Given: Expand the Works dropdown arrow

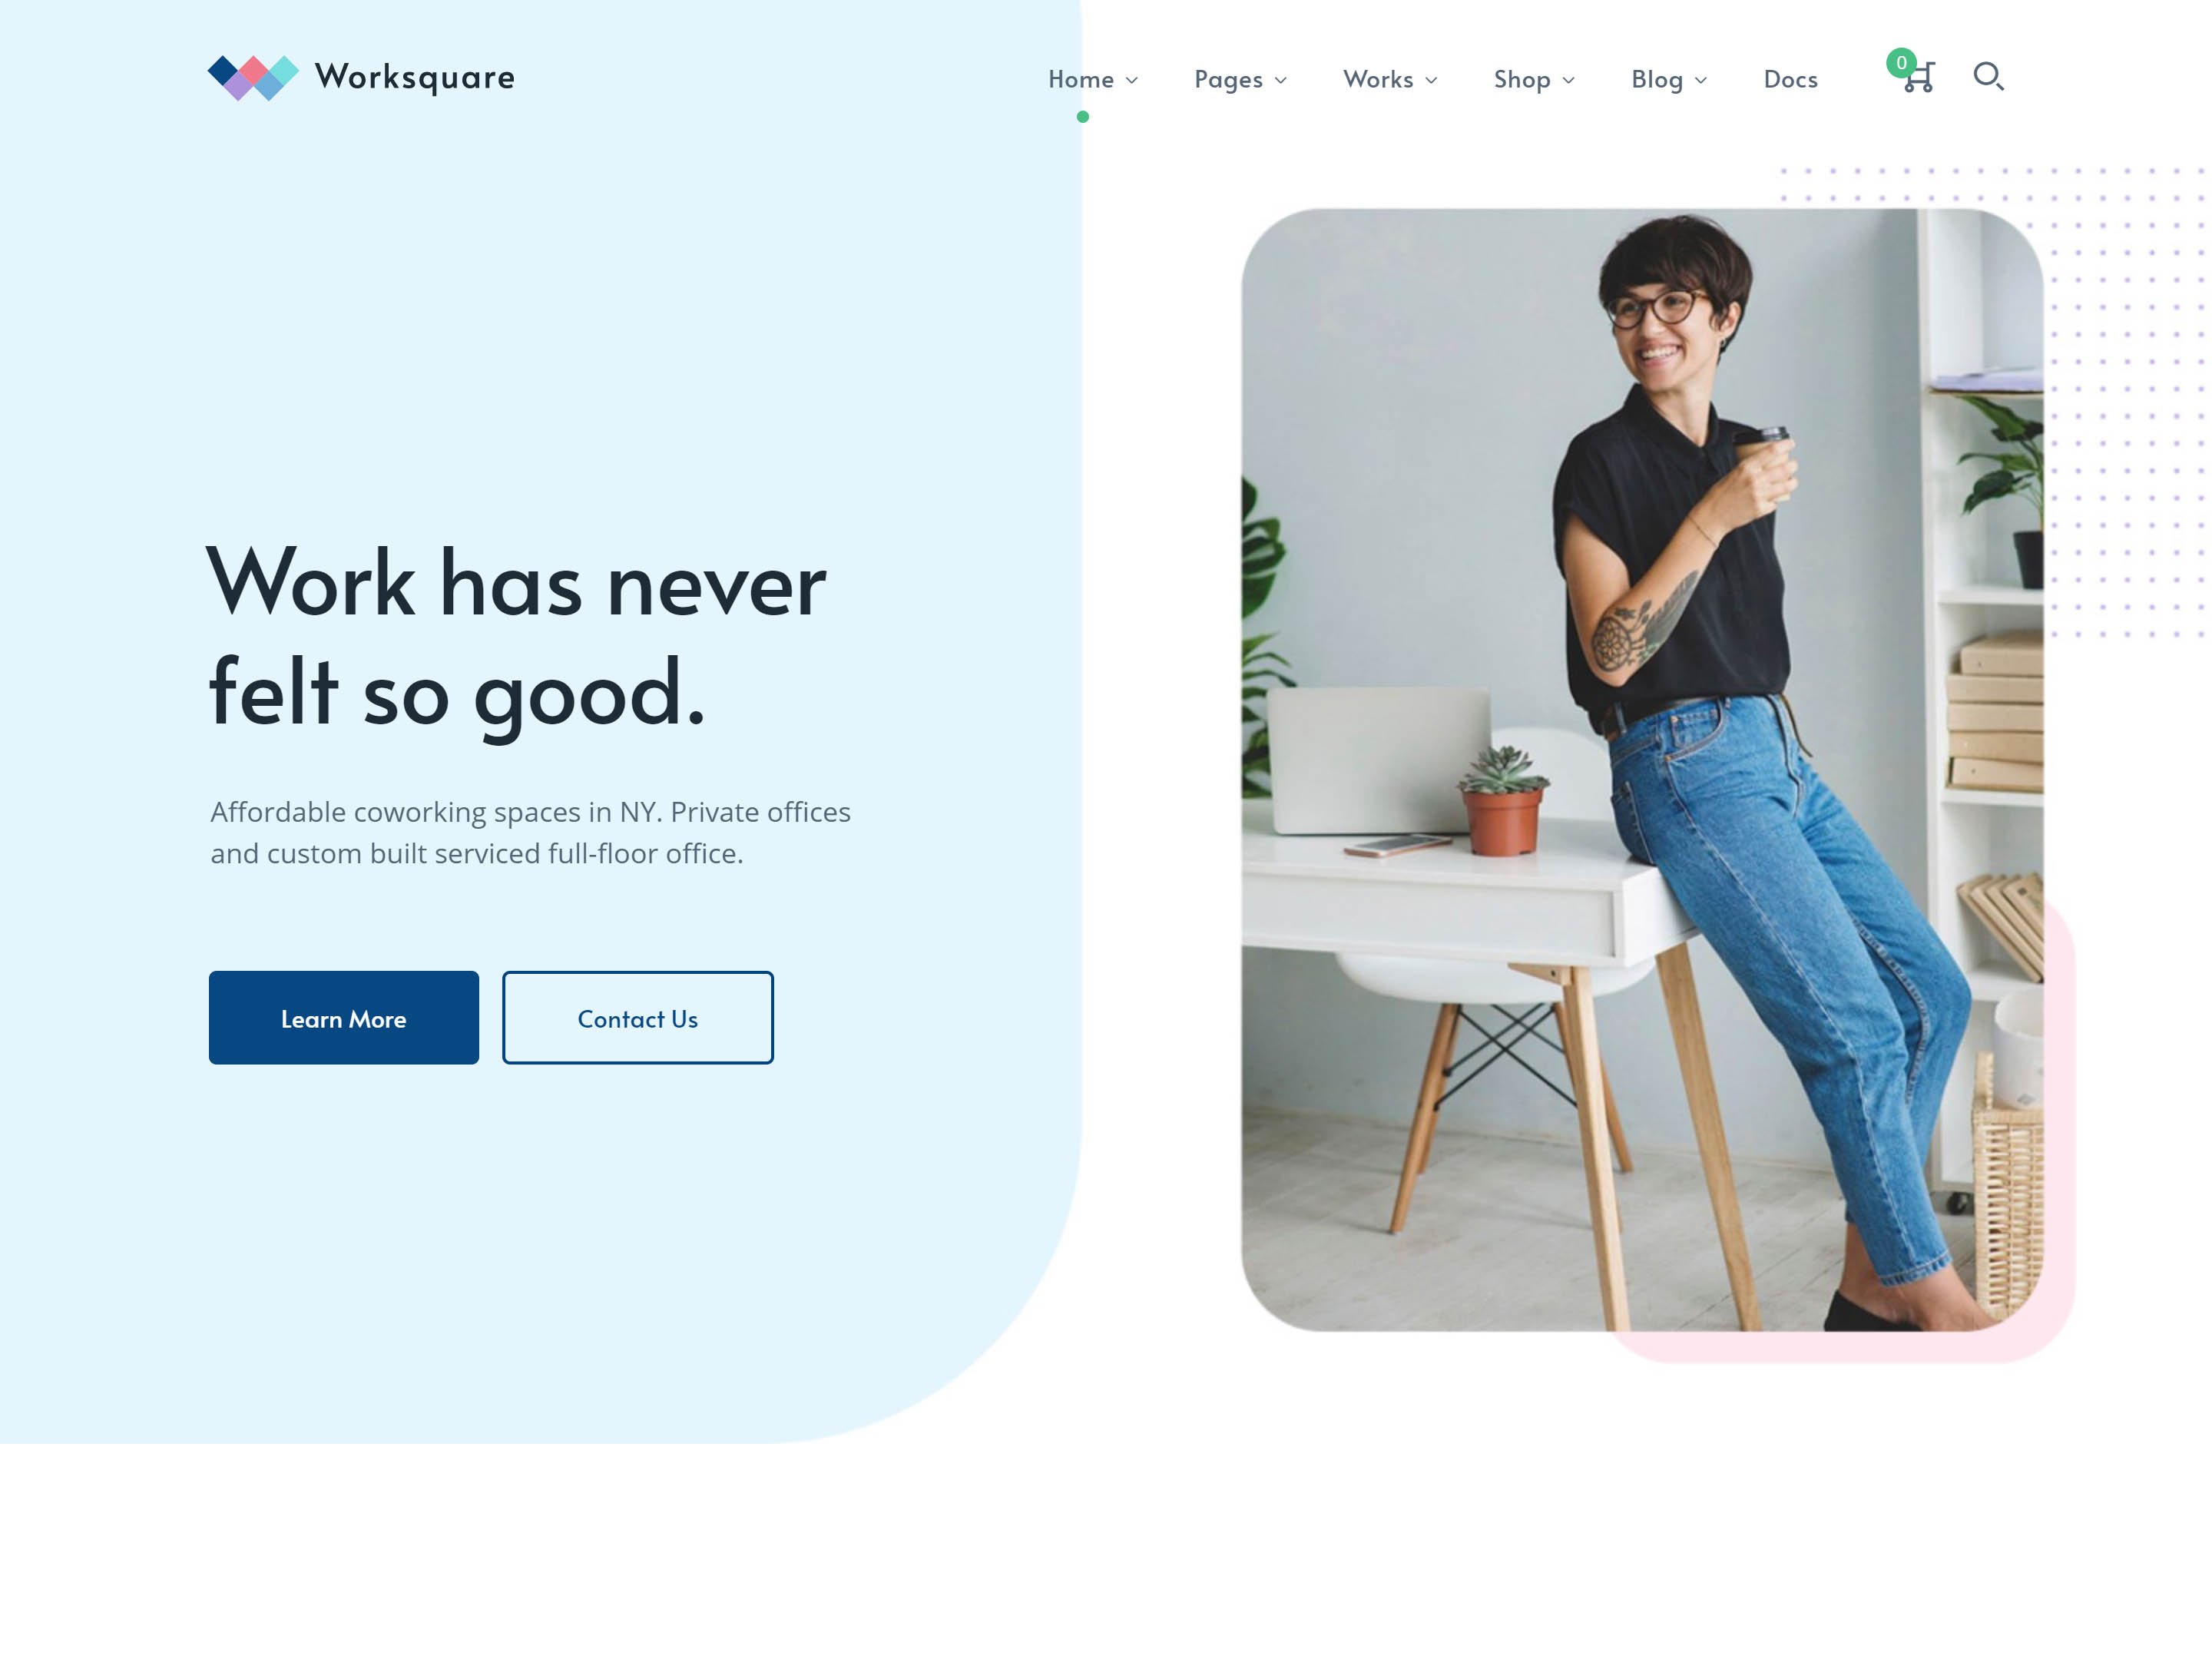Looking at the screenshot, I should point(1431,81).
